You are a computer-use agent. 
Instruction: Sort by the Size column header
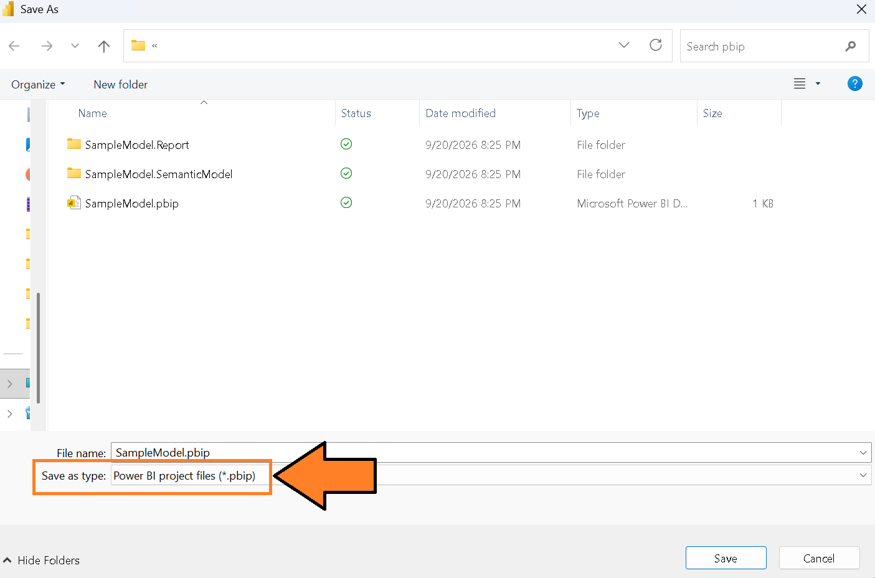[x=713, y=113]
